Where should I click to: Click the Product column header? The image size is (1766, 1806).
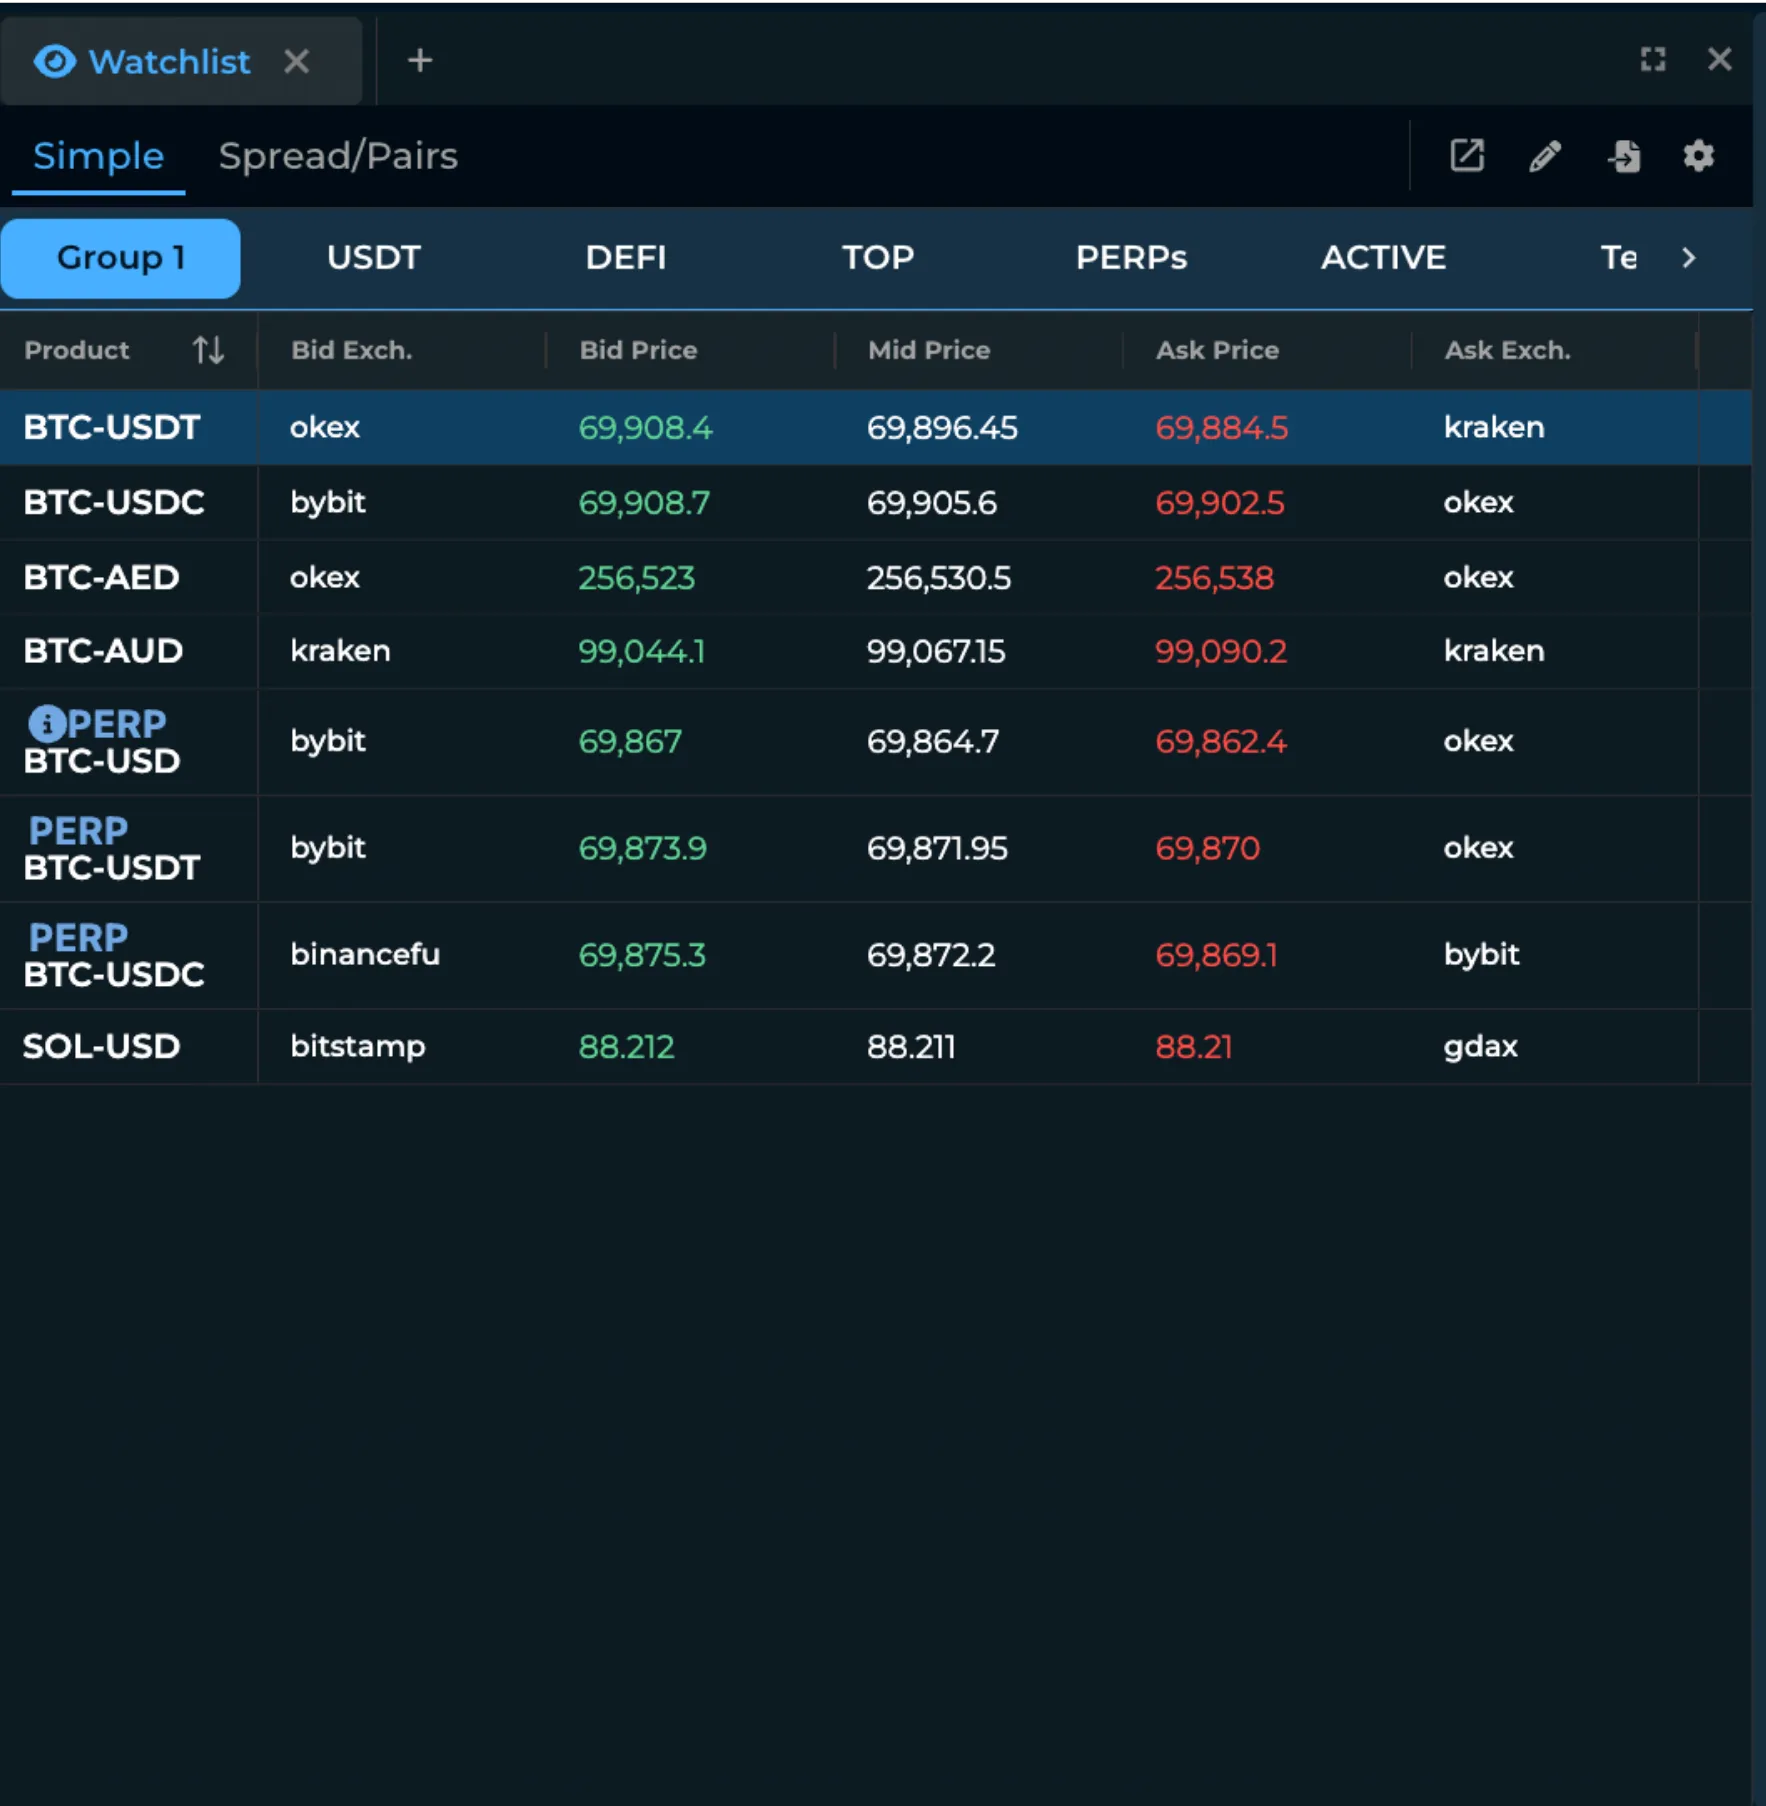click(77, 350)
